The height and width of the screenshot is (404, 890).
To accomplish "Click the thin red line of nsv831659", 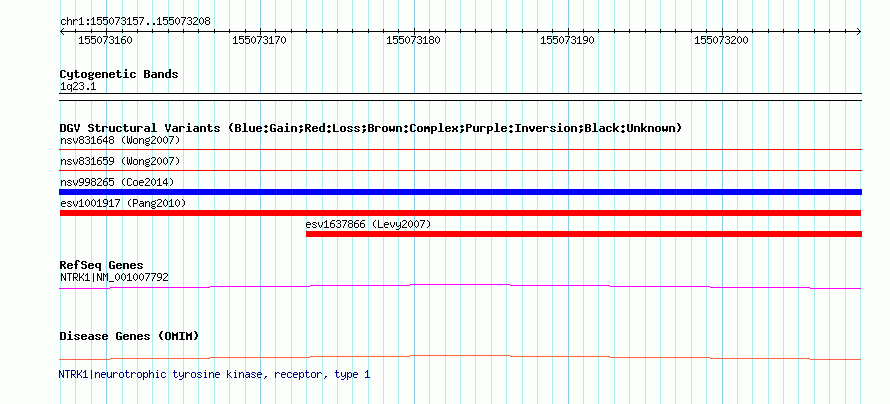I will pos(461,170).
